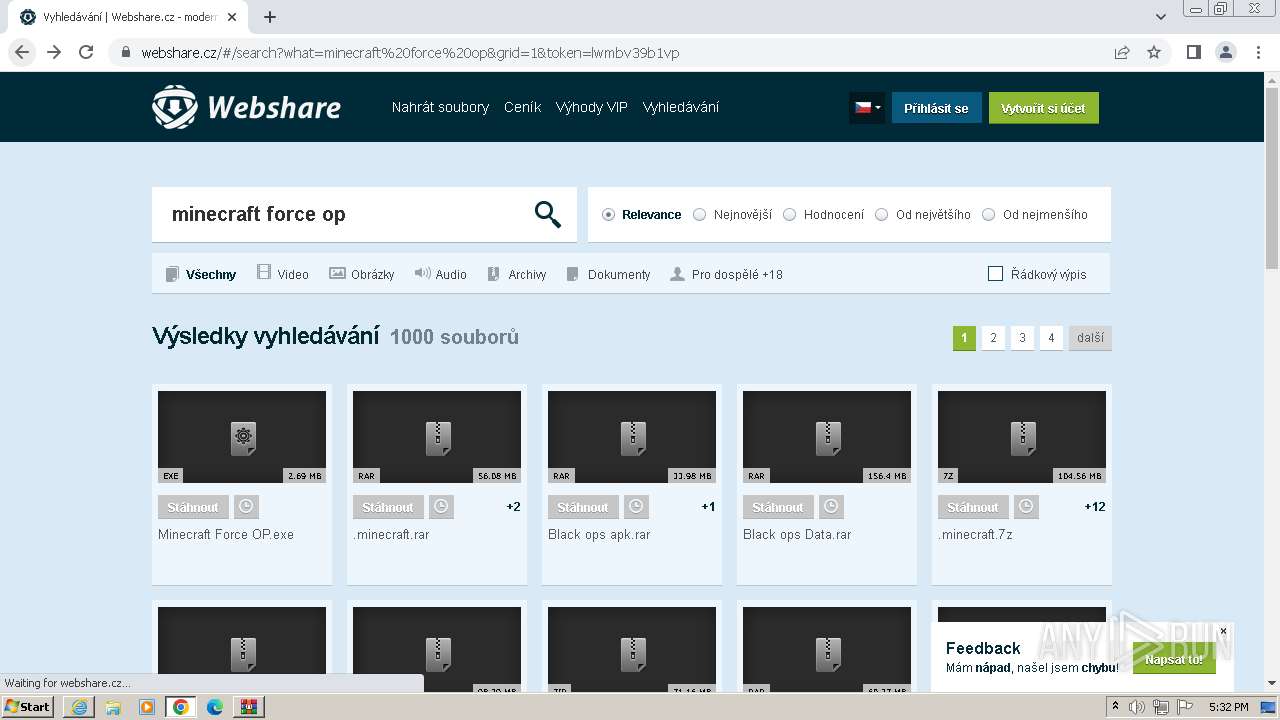1280x720 pixels.
Task: Click the share page icon in the address bar
Action: pyautogui.click(x=1122, y=53)
